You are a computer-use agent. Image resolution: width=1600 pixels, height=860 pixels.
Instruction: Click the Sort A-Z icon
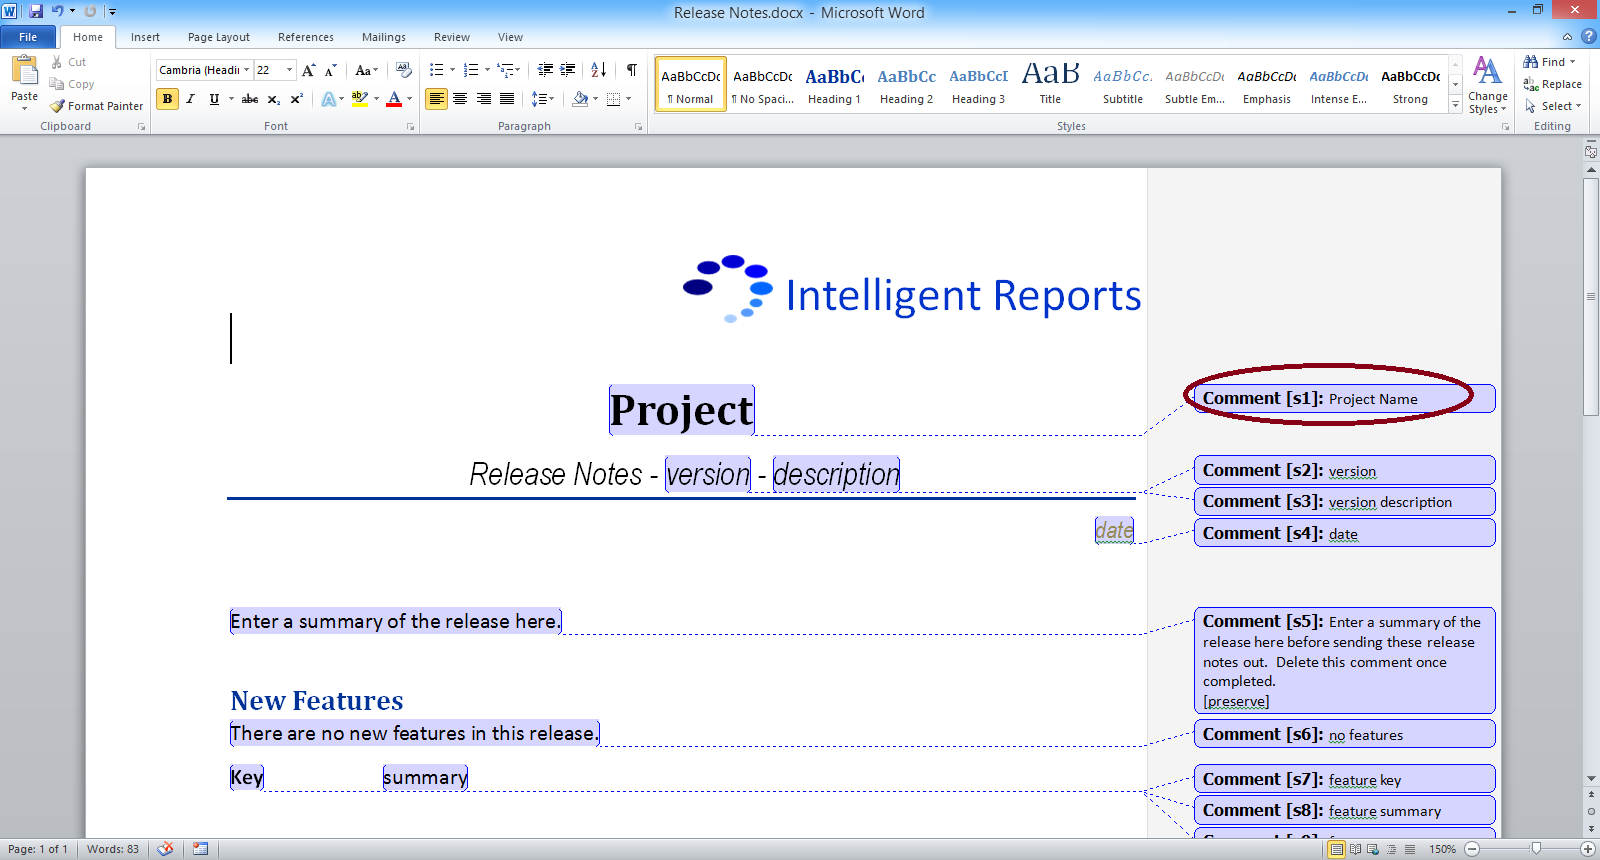(599, 70)
